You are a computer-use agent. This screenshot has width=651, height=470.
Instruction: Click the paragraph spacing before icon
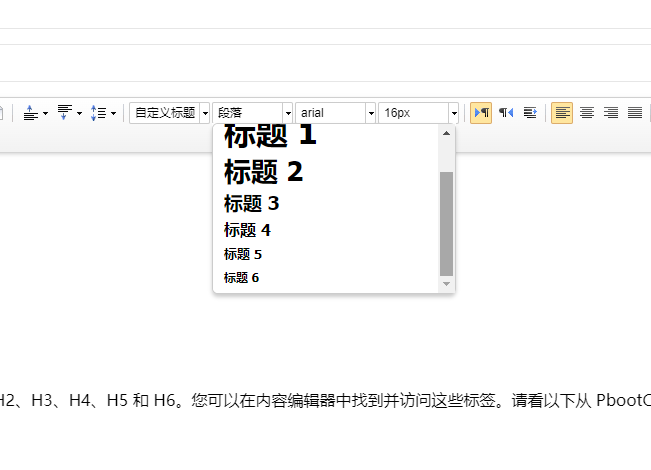click(x=30, y=113)
